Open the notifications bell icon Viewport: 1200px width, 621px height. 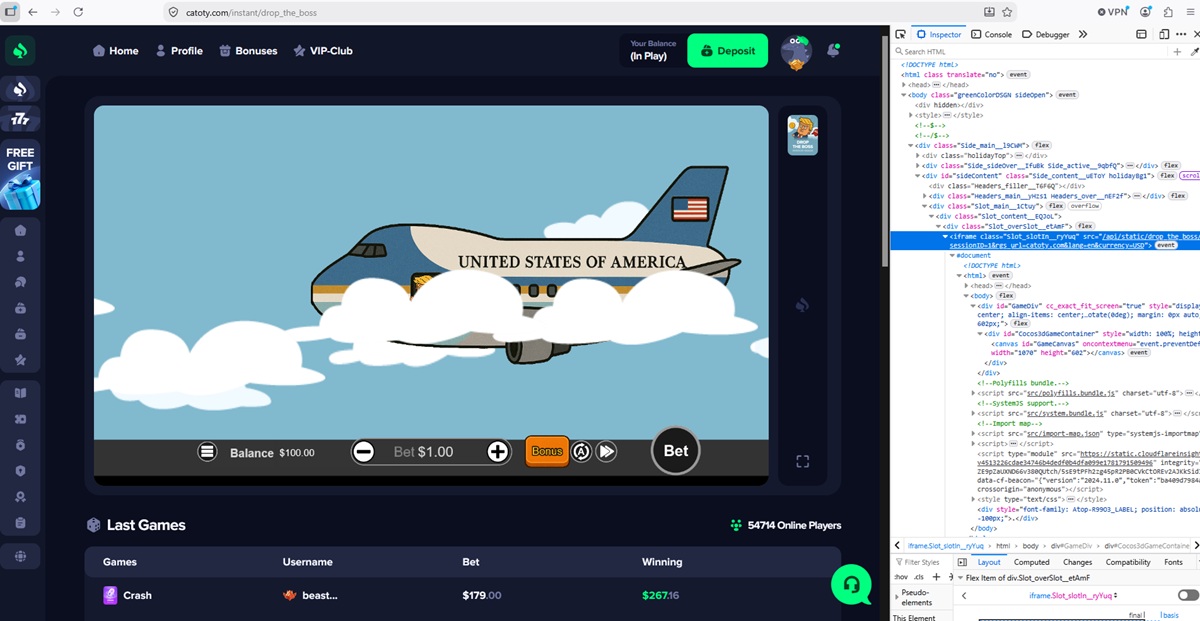click(x=833, y=50)
